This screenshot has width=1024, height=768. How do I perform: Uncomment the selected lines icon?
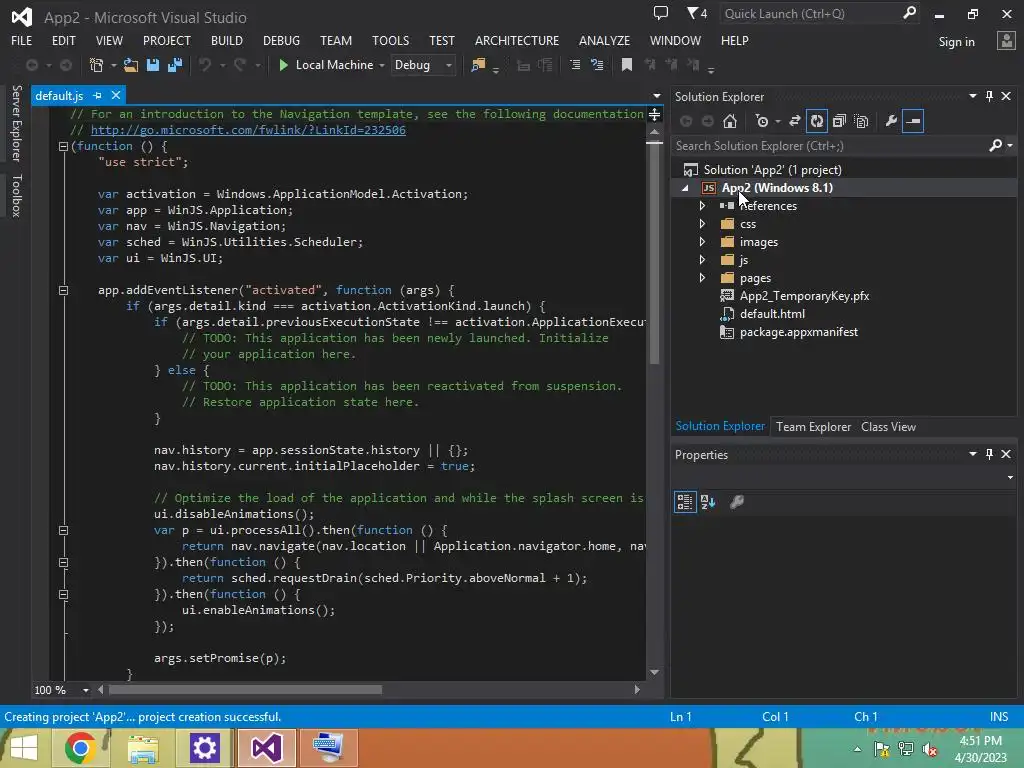pos(597,65)
